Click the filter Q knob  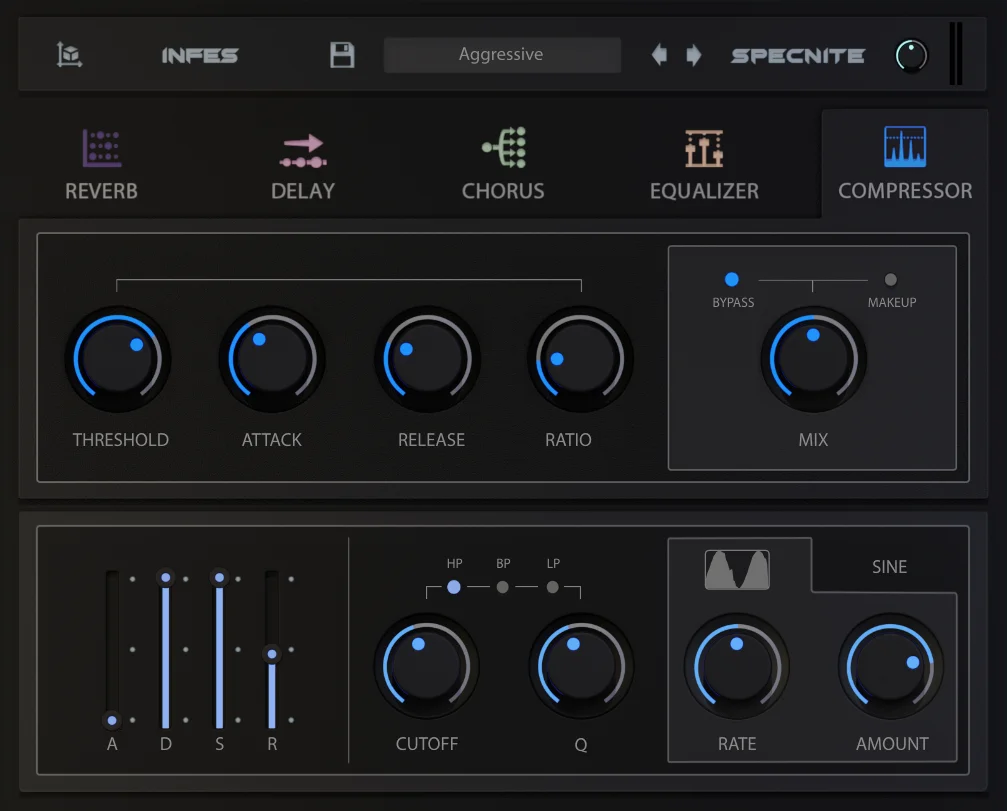tap(581, 666)
